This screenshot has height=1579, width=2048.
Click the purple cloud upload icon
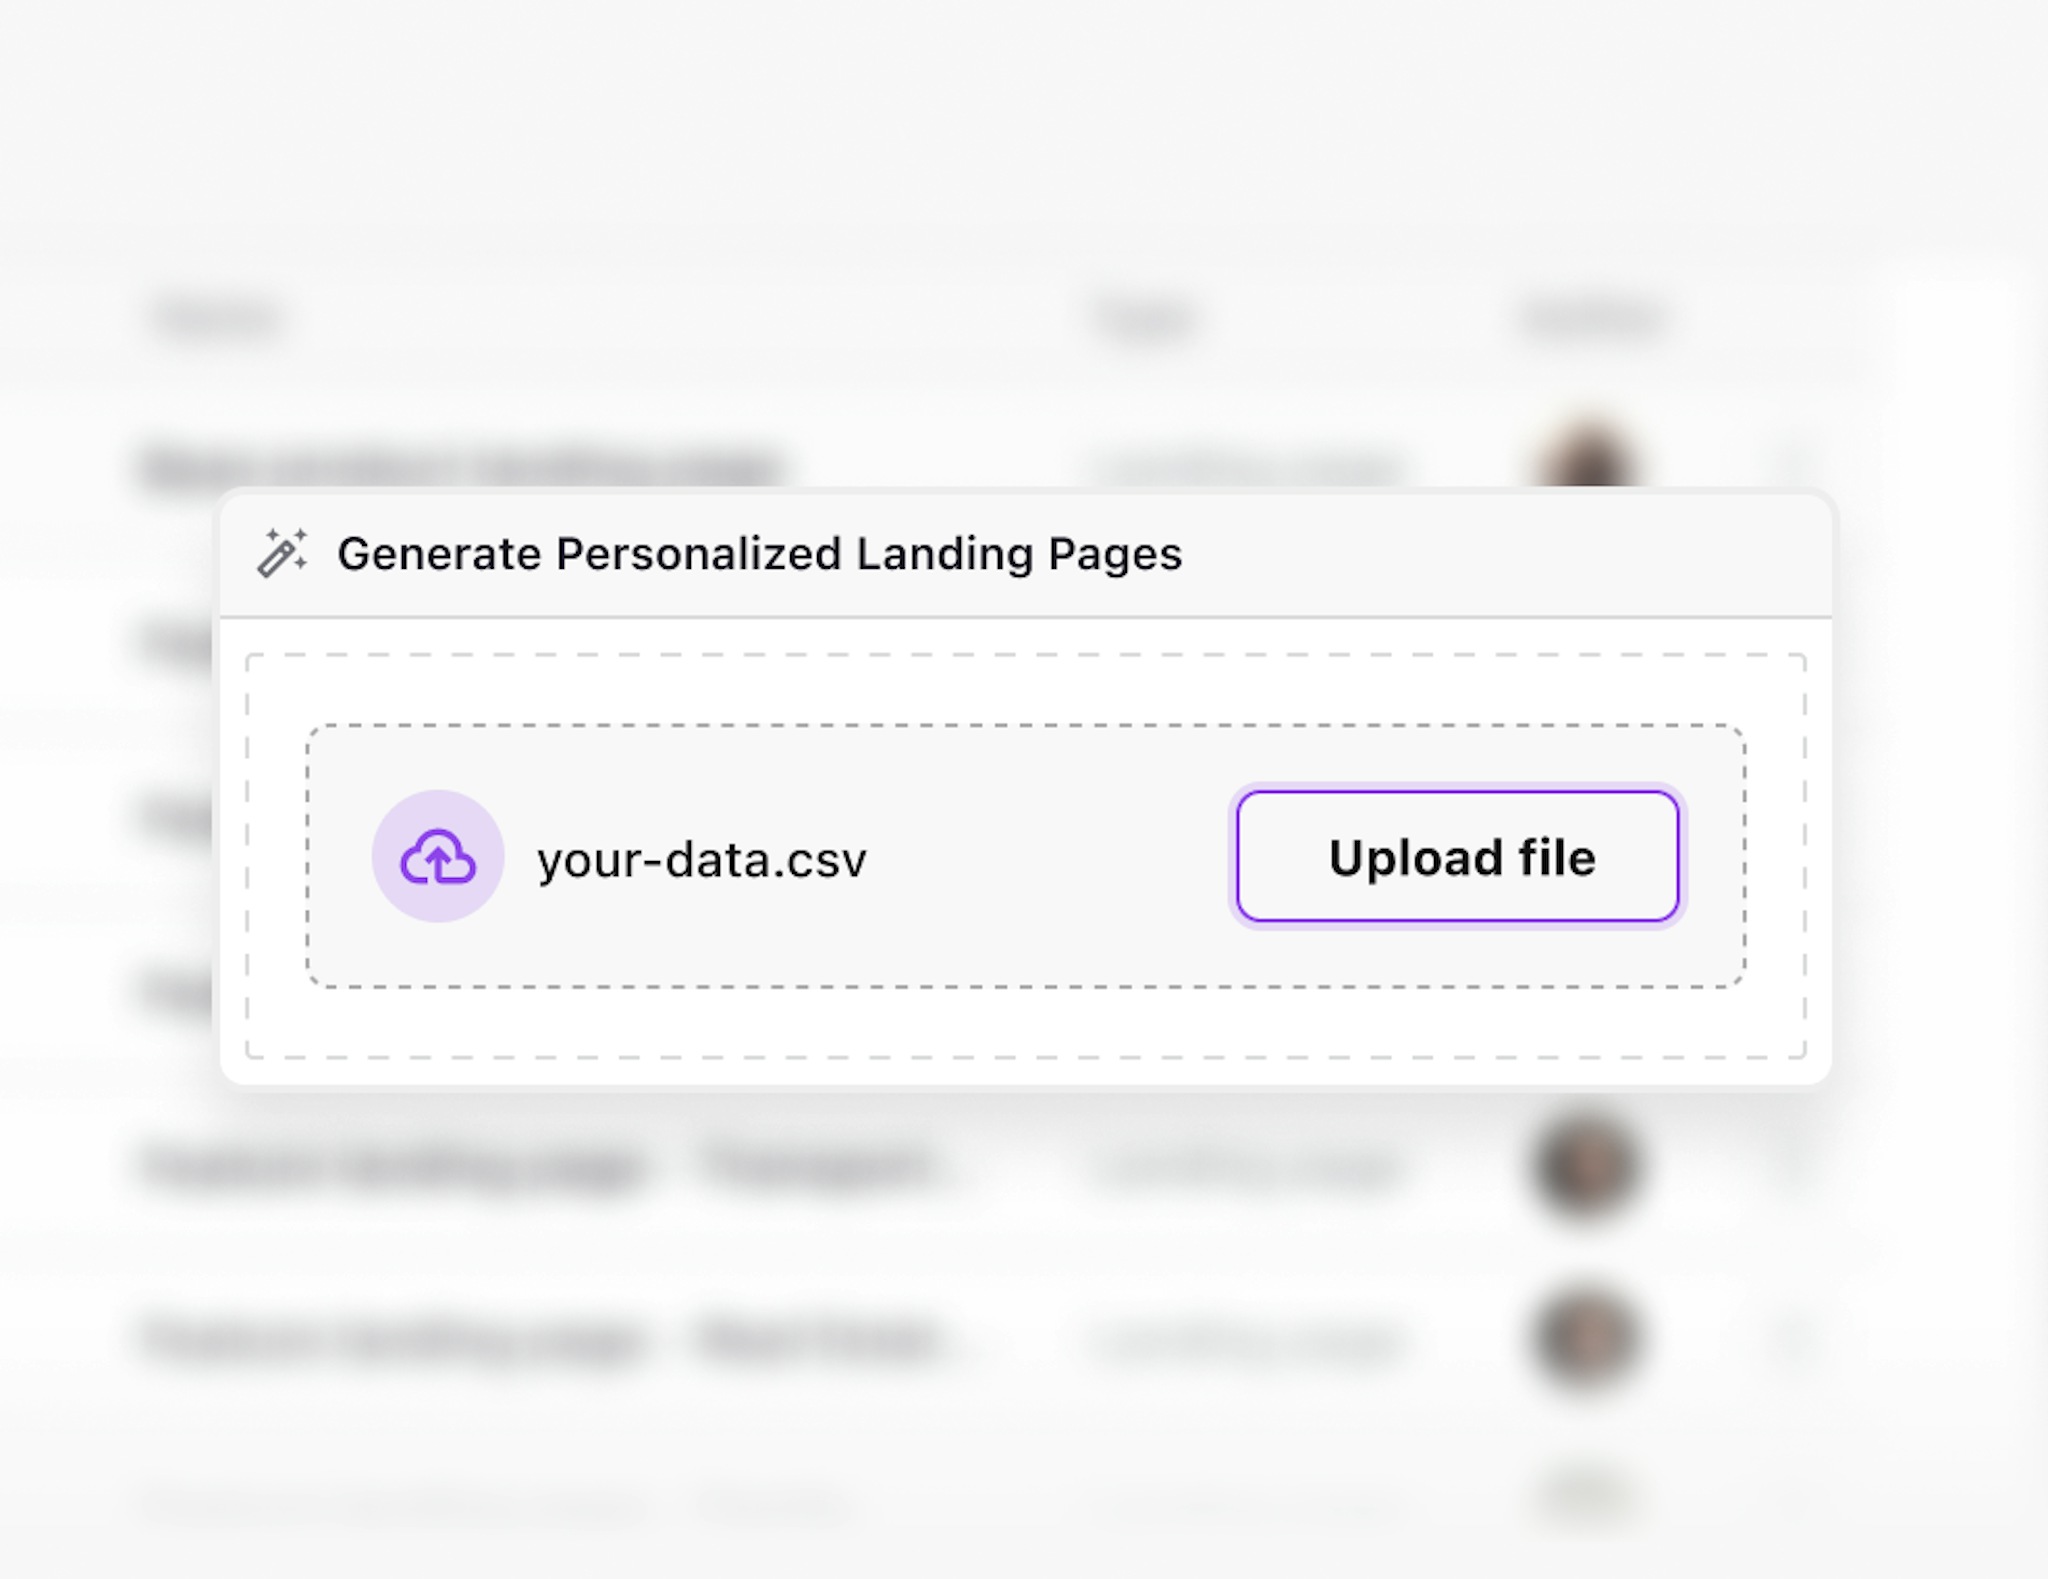click(x=438, y=856)
